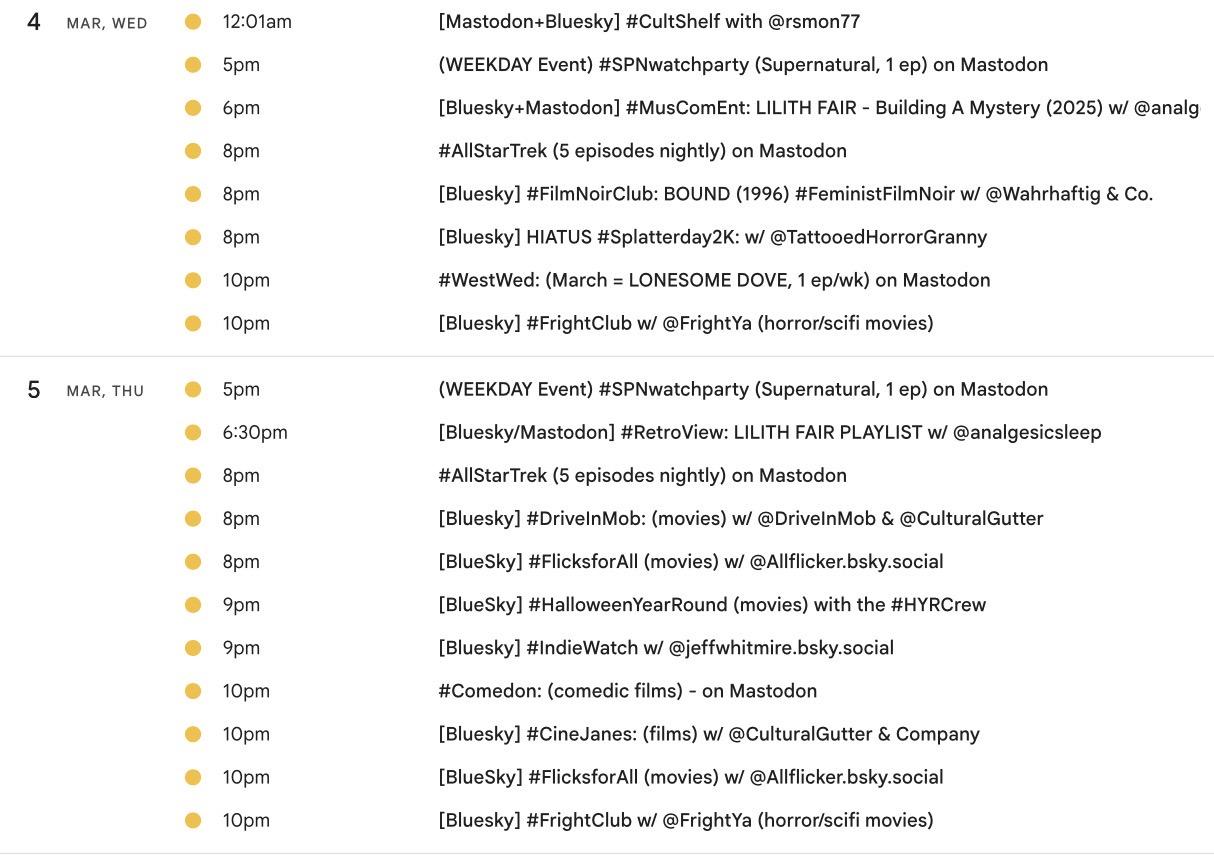Click the yellow dot beside the #CultShelf event
The height and width of the screenshot is (864, 1214).
click(193, 22)
